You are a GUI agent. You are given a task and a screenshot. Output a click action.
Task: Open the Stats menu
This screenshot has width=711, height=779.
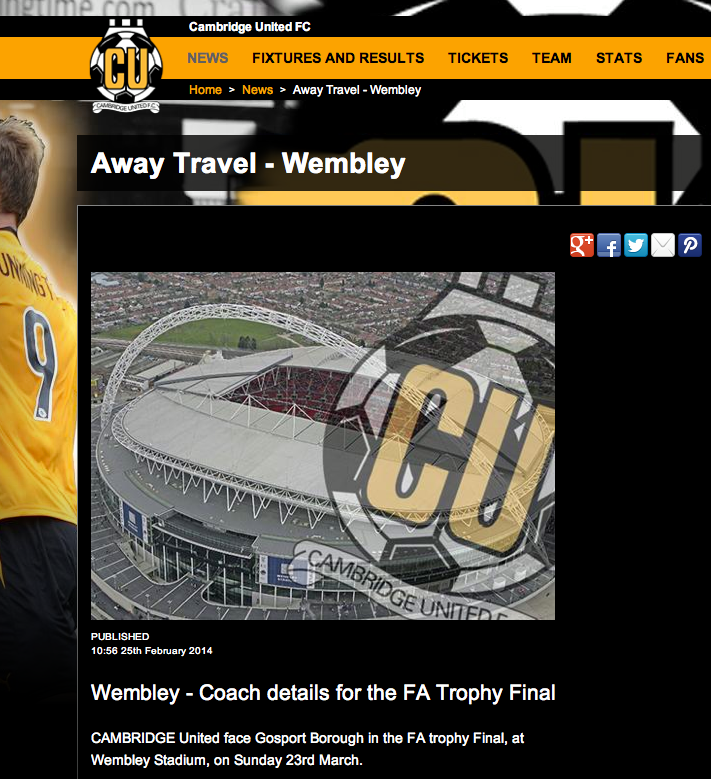click(x=619, y=58)
